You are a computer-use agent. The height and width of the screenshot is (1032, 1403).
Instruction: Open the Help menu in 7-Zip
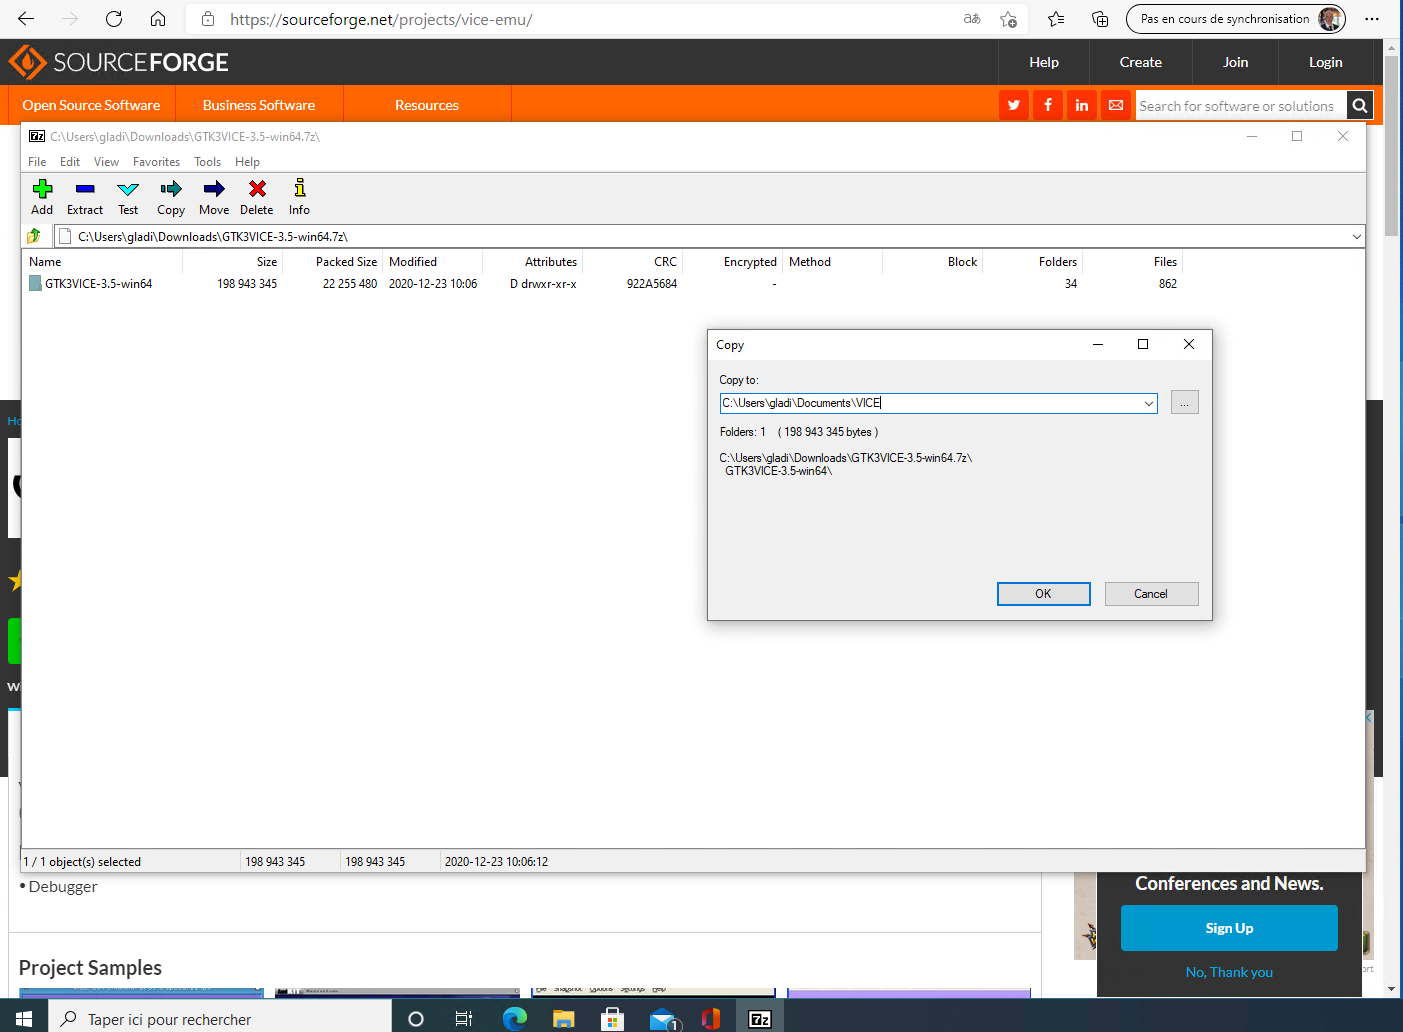[247, 162]
